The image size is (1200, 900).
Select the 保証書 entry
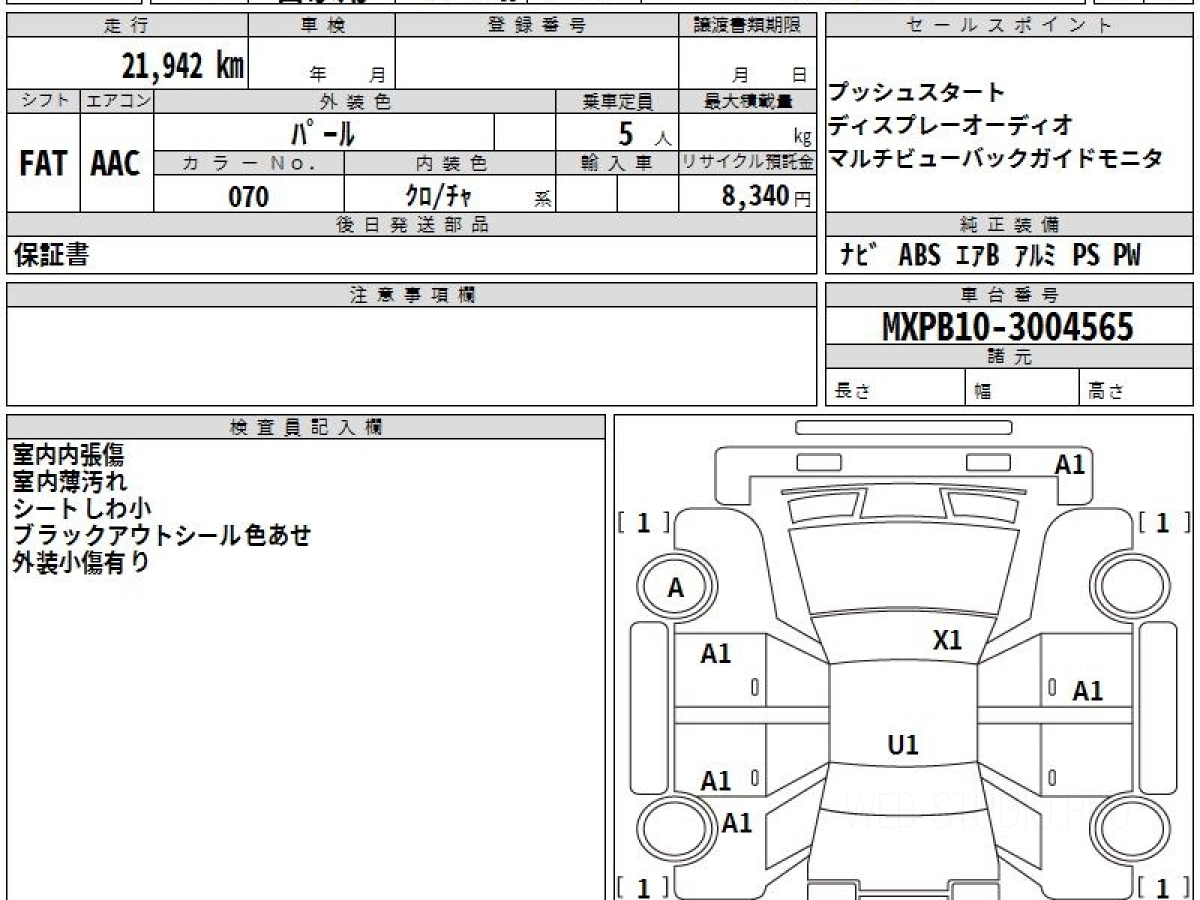[50, 255]
